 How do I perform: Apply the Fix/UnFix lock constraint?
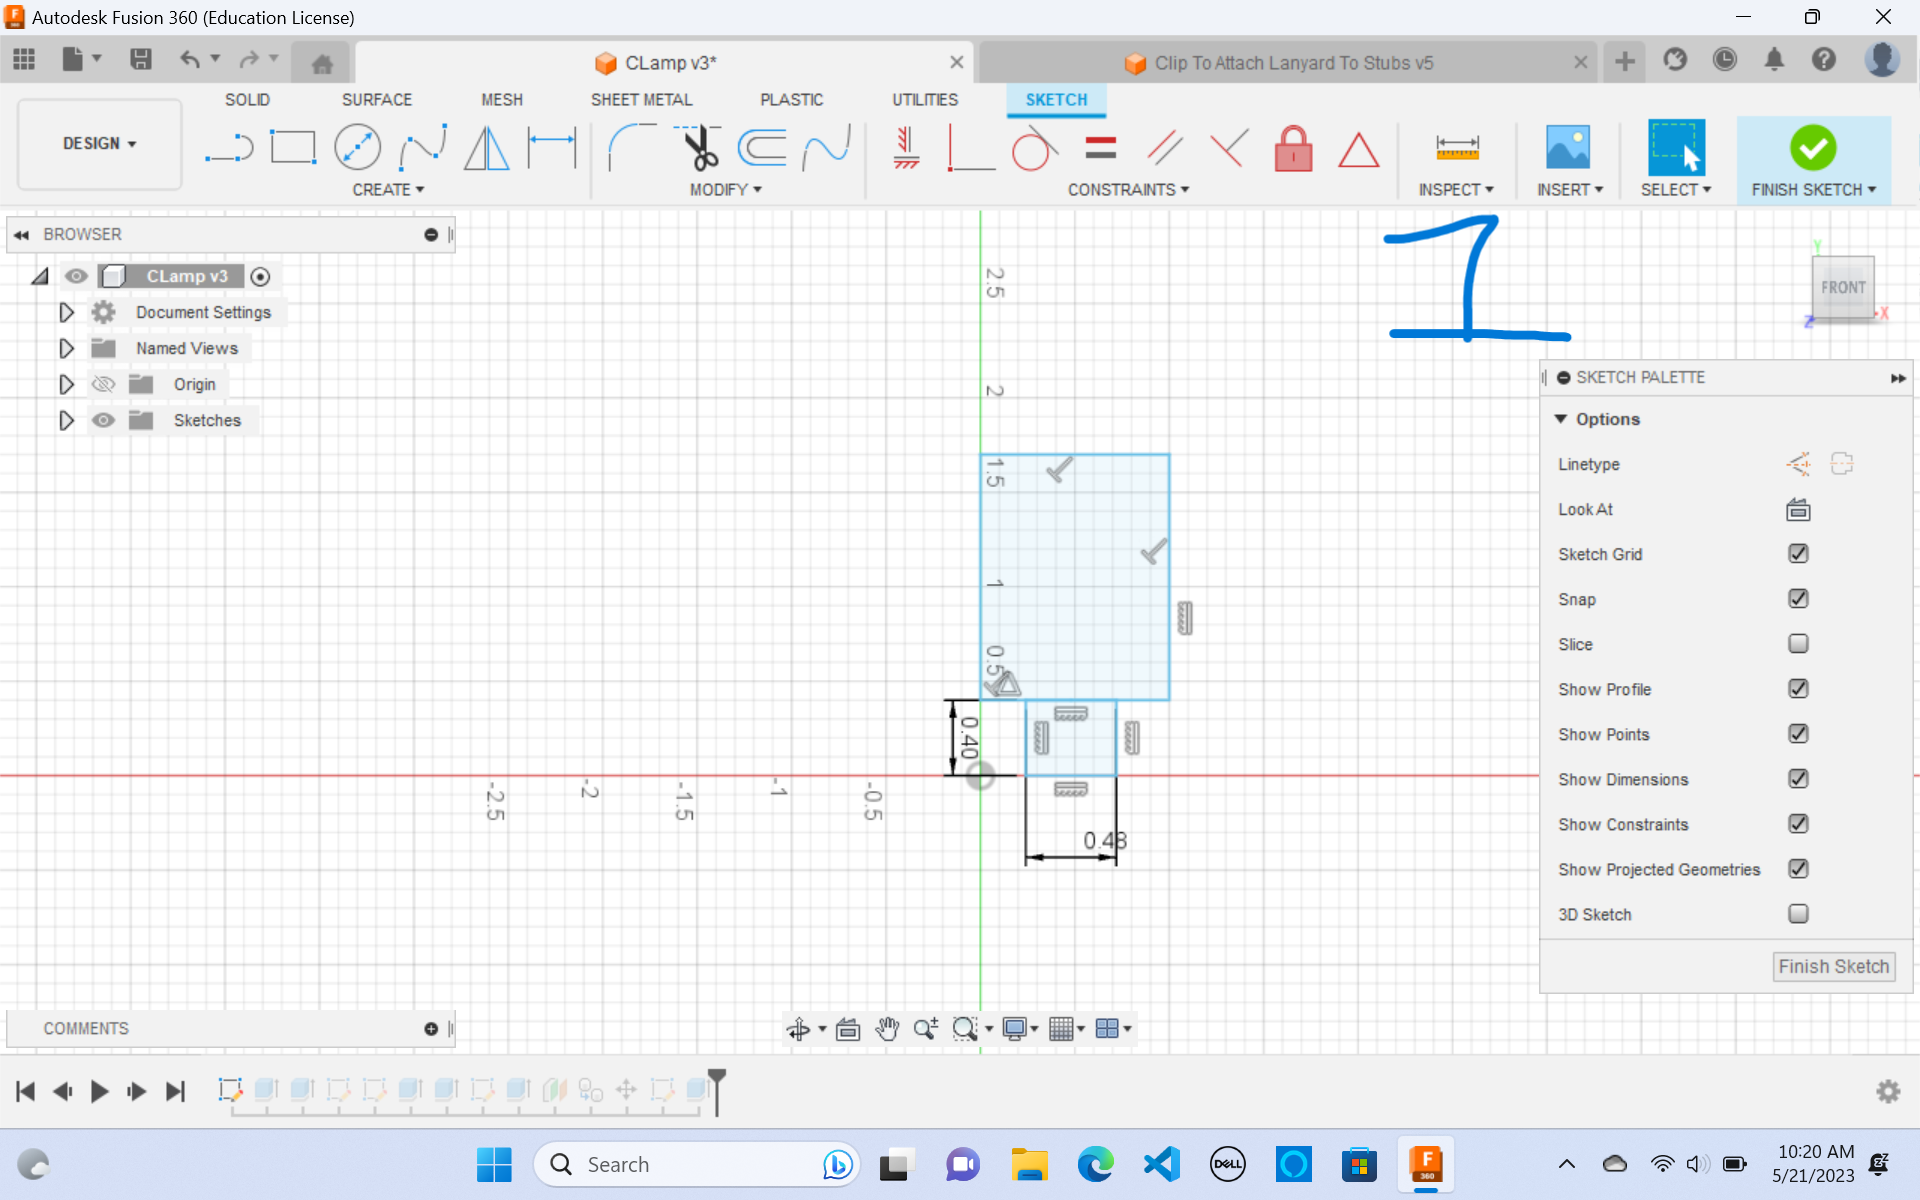coord(1293,148)
